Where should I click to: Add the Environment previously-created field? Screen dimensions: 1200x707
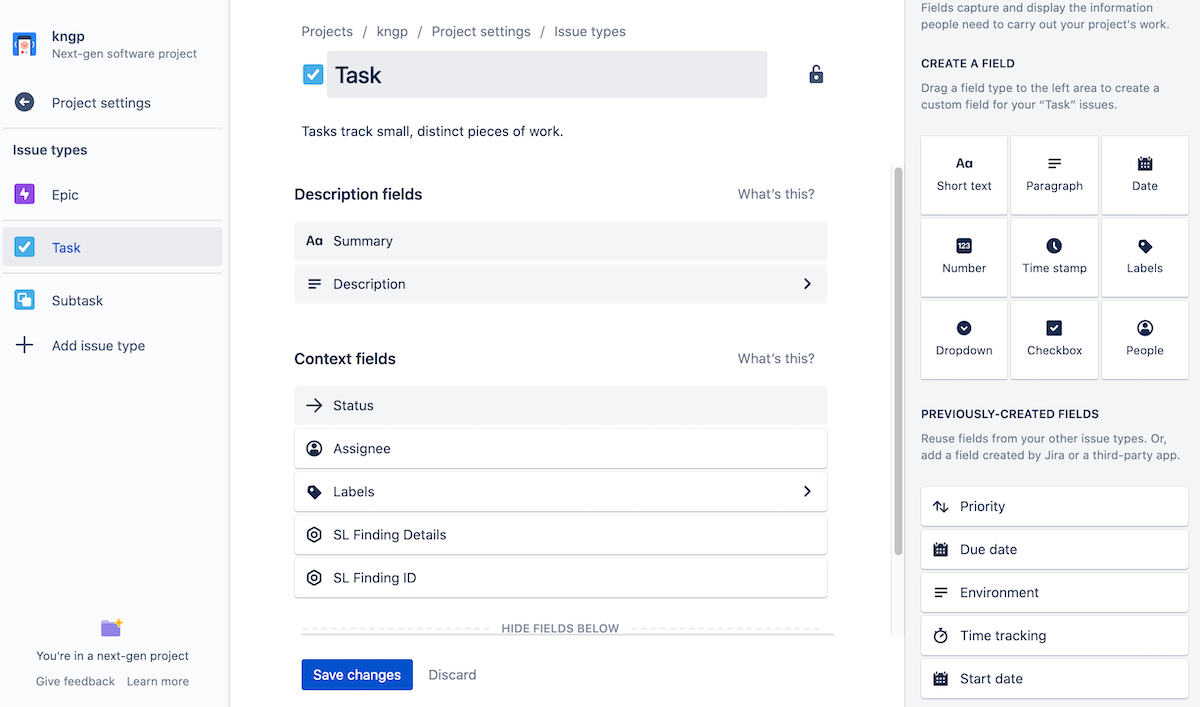[x=1054, y=592]
